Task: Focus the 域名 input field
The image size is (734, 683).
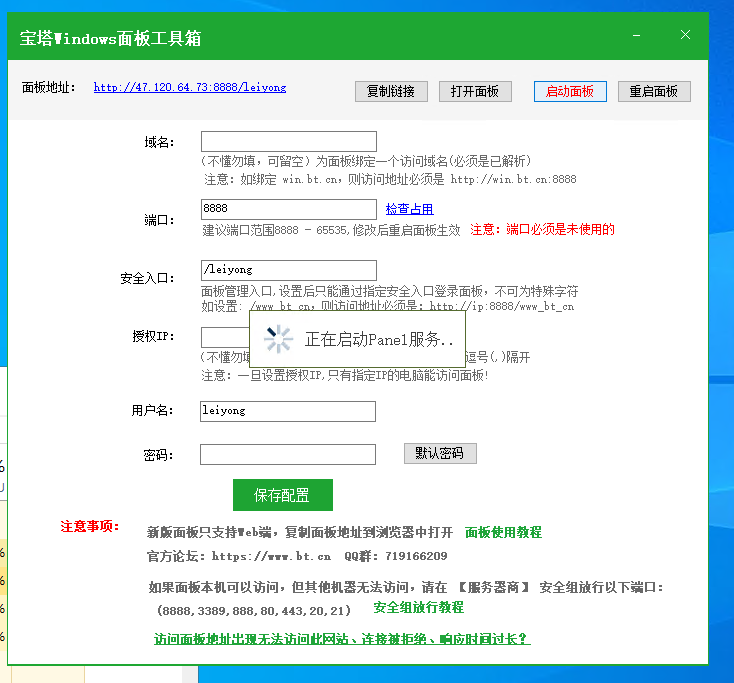Action: pos(288,141)
